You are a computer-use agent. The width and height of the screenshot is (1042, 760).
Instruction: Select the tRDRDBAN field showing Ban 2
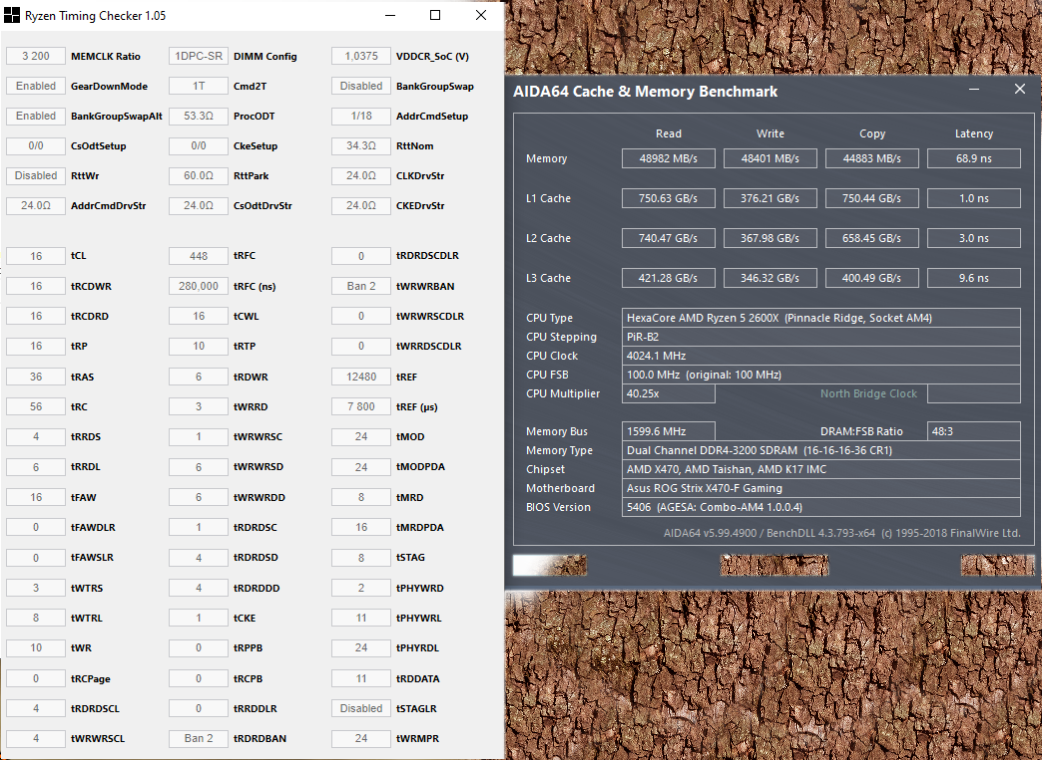[199, 738]
